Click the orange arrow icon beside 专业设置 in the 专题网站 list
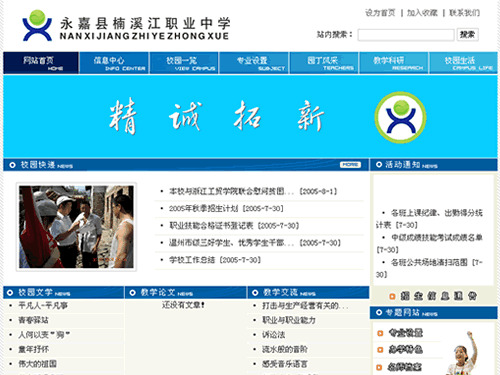 (x=380, y=333)
